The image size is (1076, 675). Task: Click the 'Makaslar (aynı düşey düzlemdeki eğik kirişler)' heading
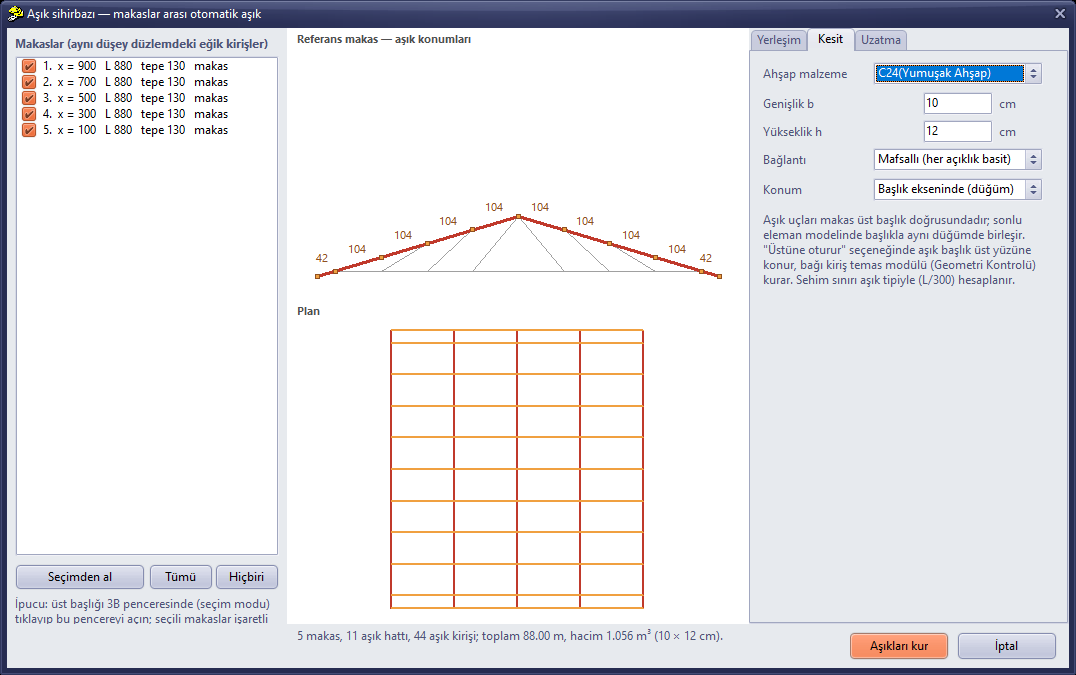pyautogui.click(x=141, y=44)
